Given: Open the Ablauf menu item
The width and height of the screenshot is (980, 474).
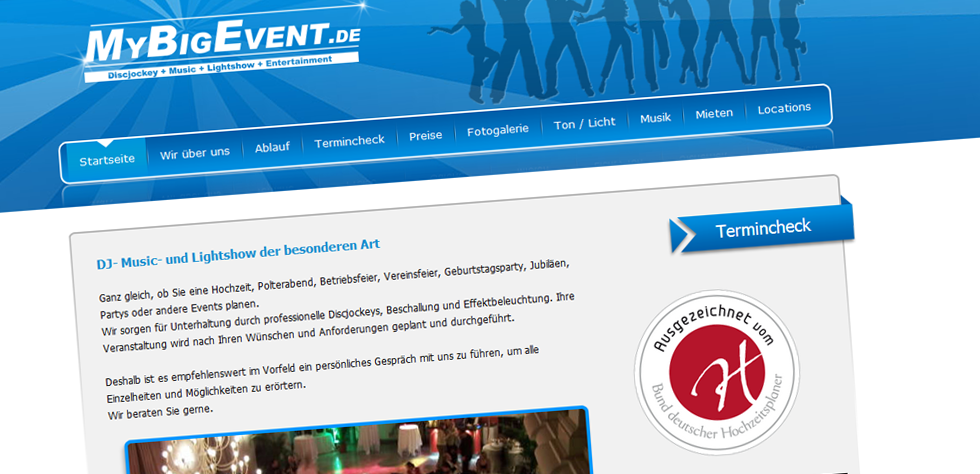Looking at the screenshot, I should (x=272, y=148).
